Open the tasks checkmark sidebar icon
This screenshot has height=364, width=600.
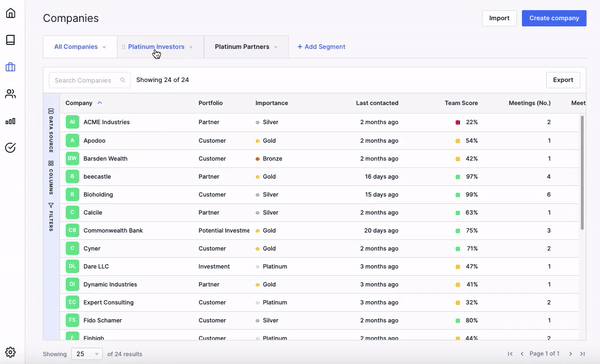coord(10,148)
